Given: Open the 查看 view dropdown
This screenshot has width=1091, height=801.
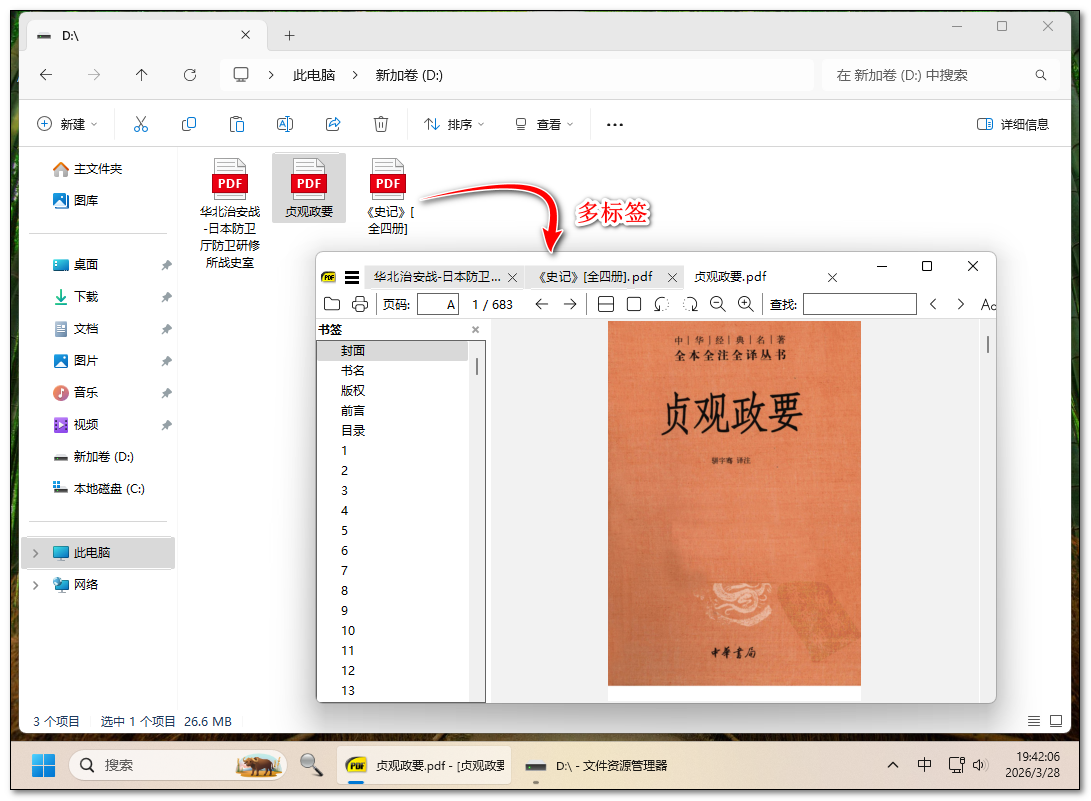Looking at the screenshot, I should click(544, 124).
